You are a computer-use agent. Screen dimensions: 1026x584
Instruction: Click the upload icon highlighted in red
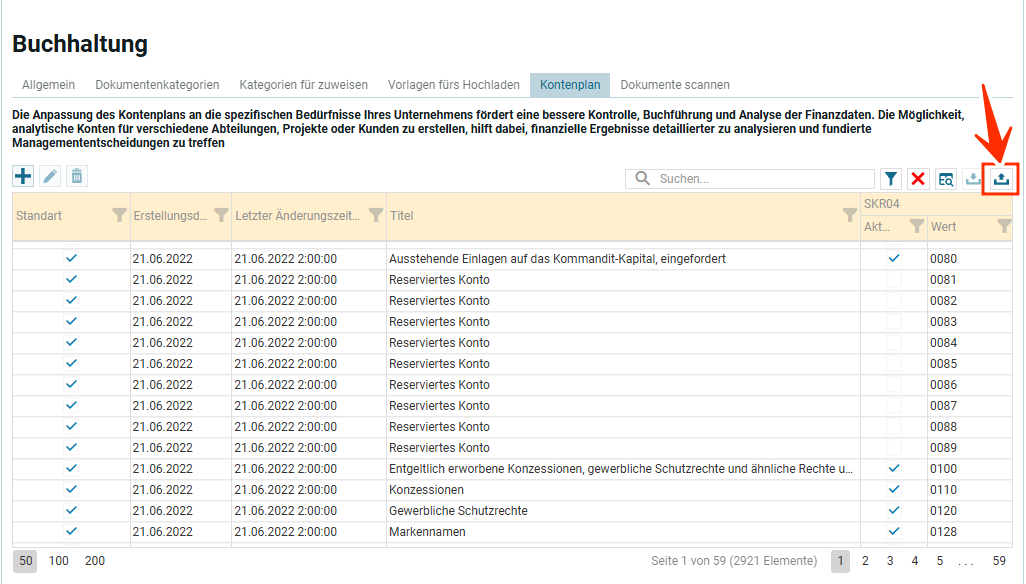[1002, 179]
